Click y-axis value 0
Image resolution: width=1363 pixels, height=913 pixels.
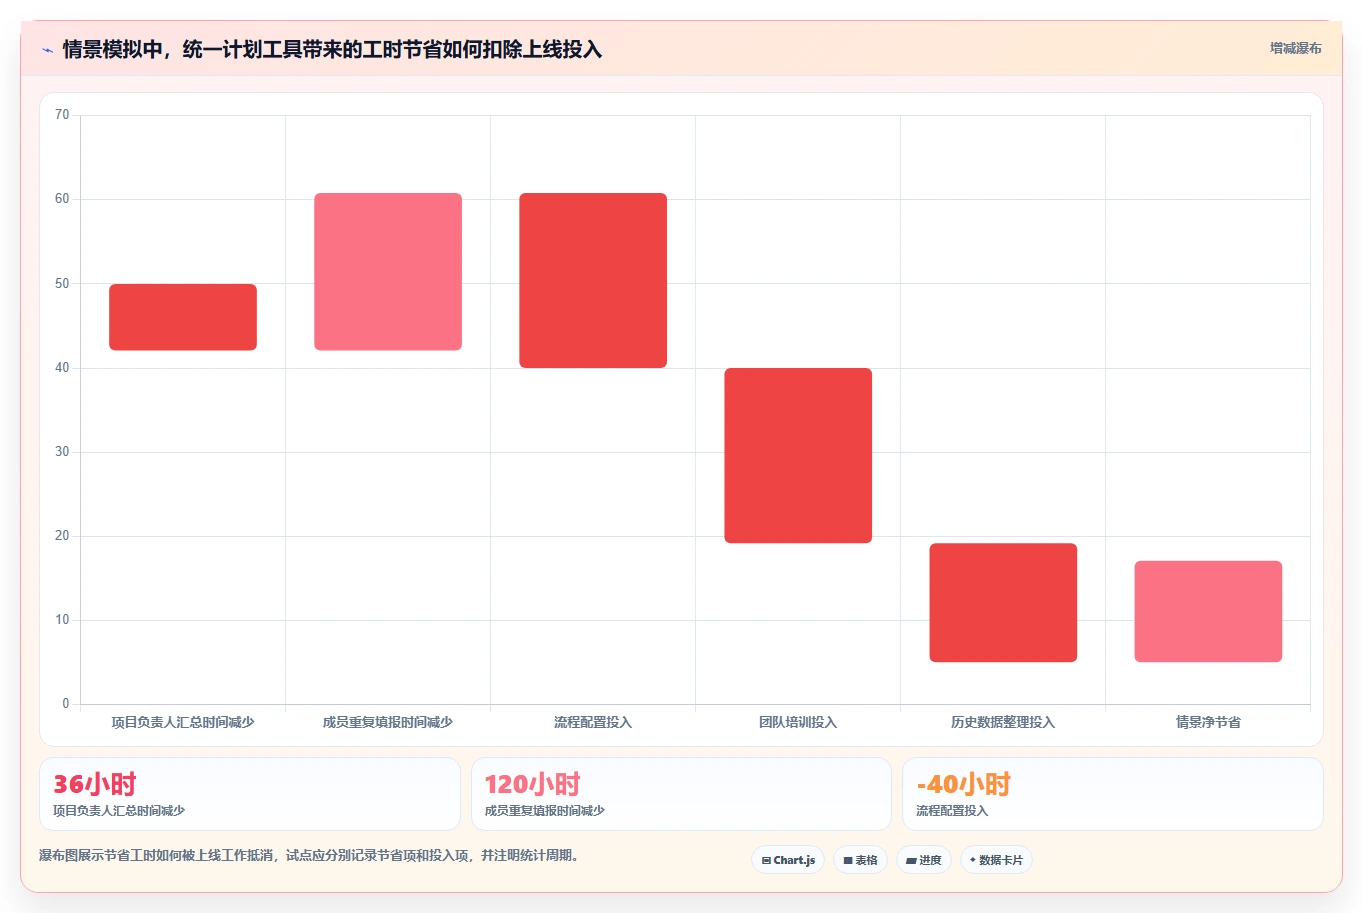(66, 704)
